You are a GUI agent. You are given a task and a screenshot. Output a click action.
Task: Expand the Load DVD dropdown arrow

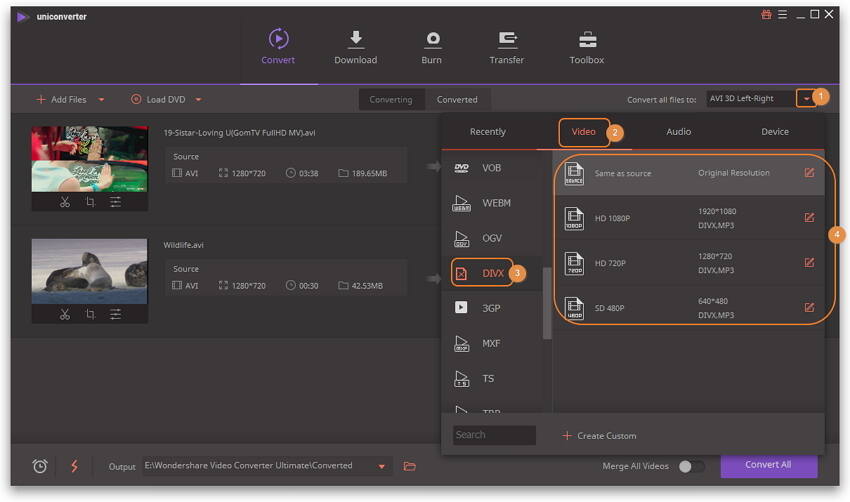[198, 100]
